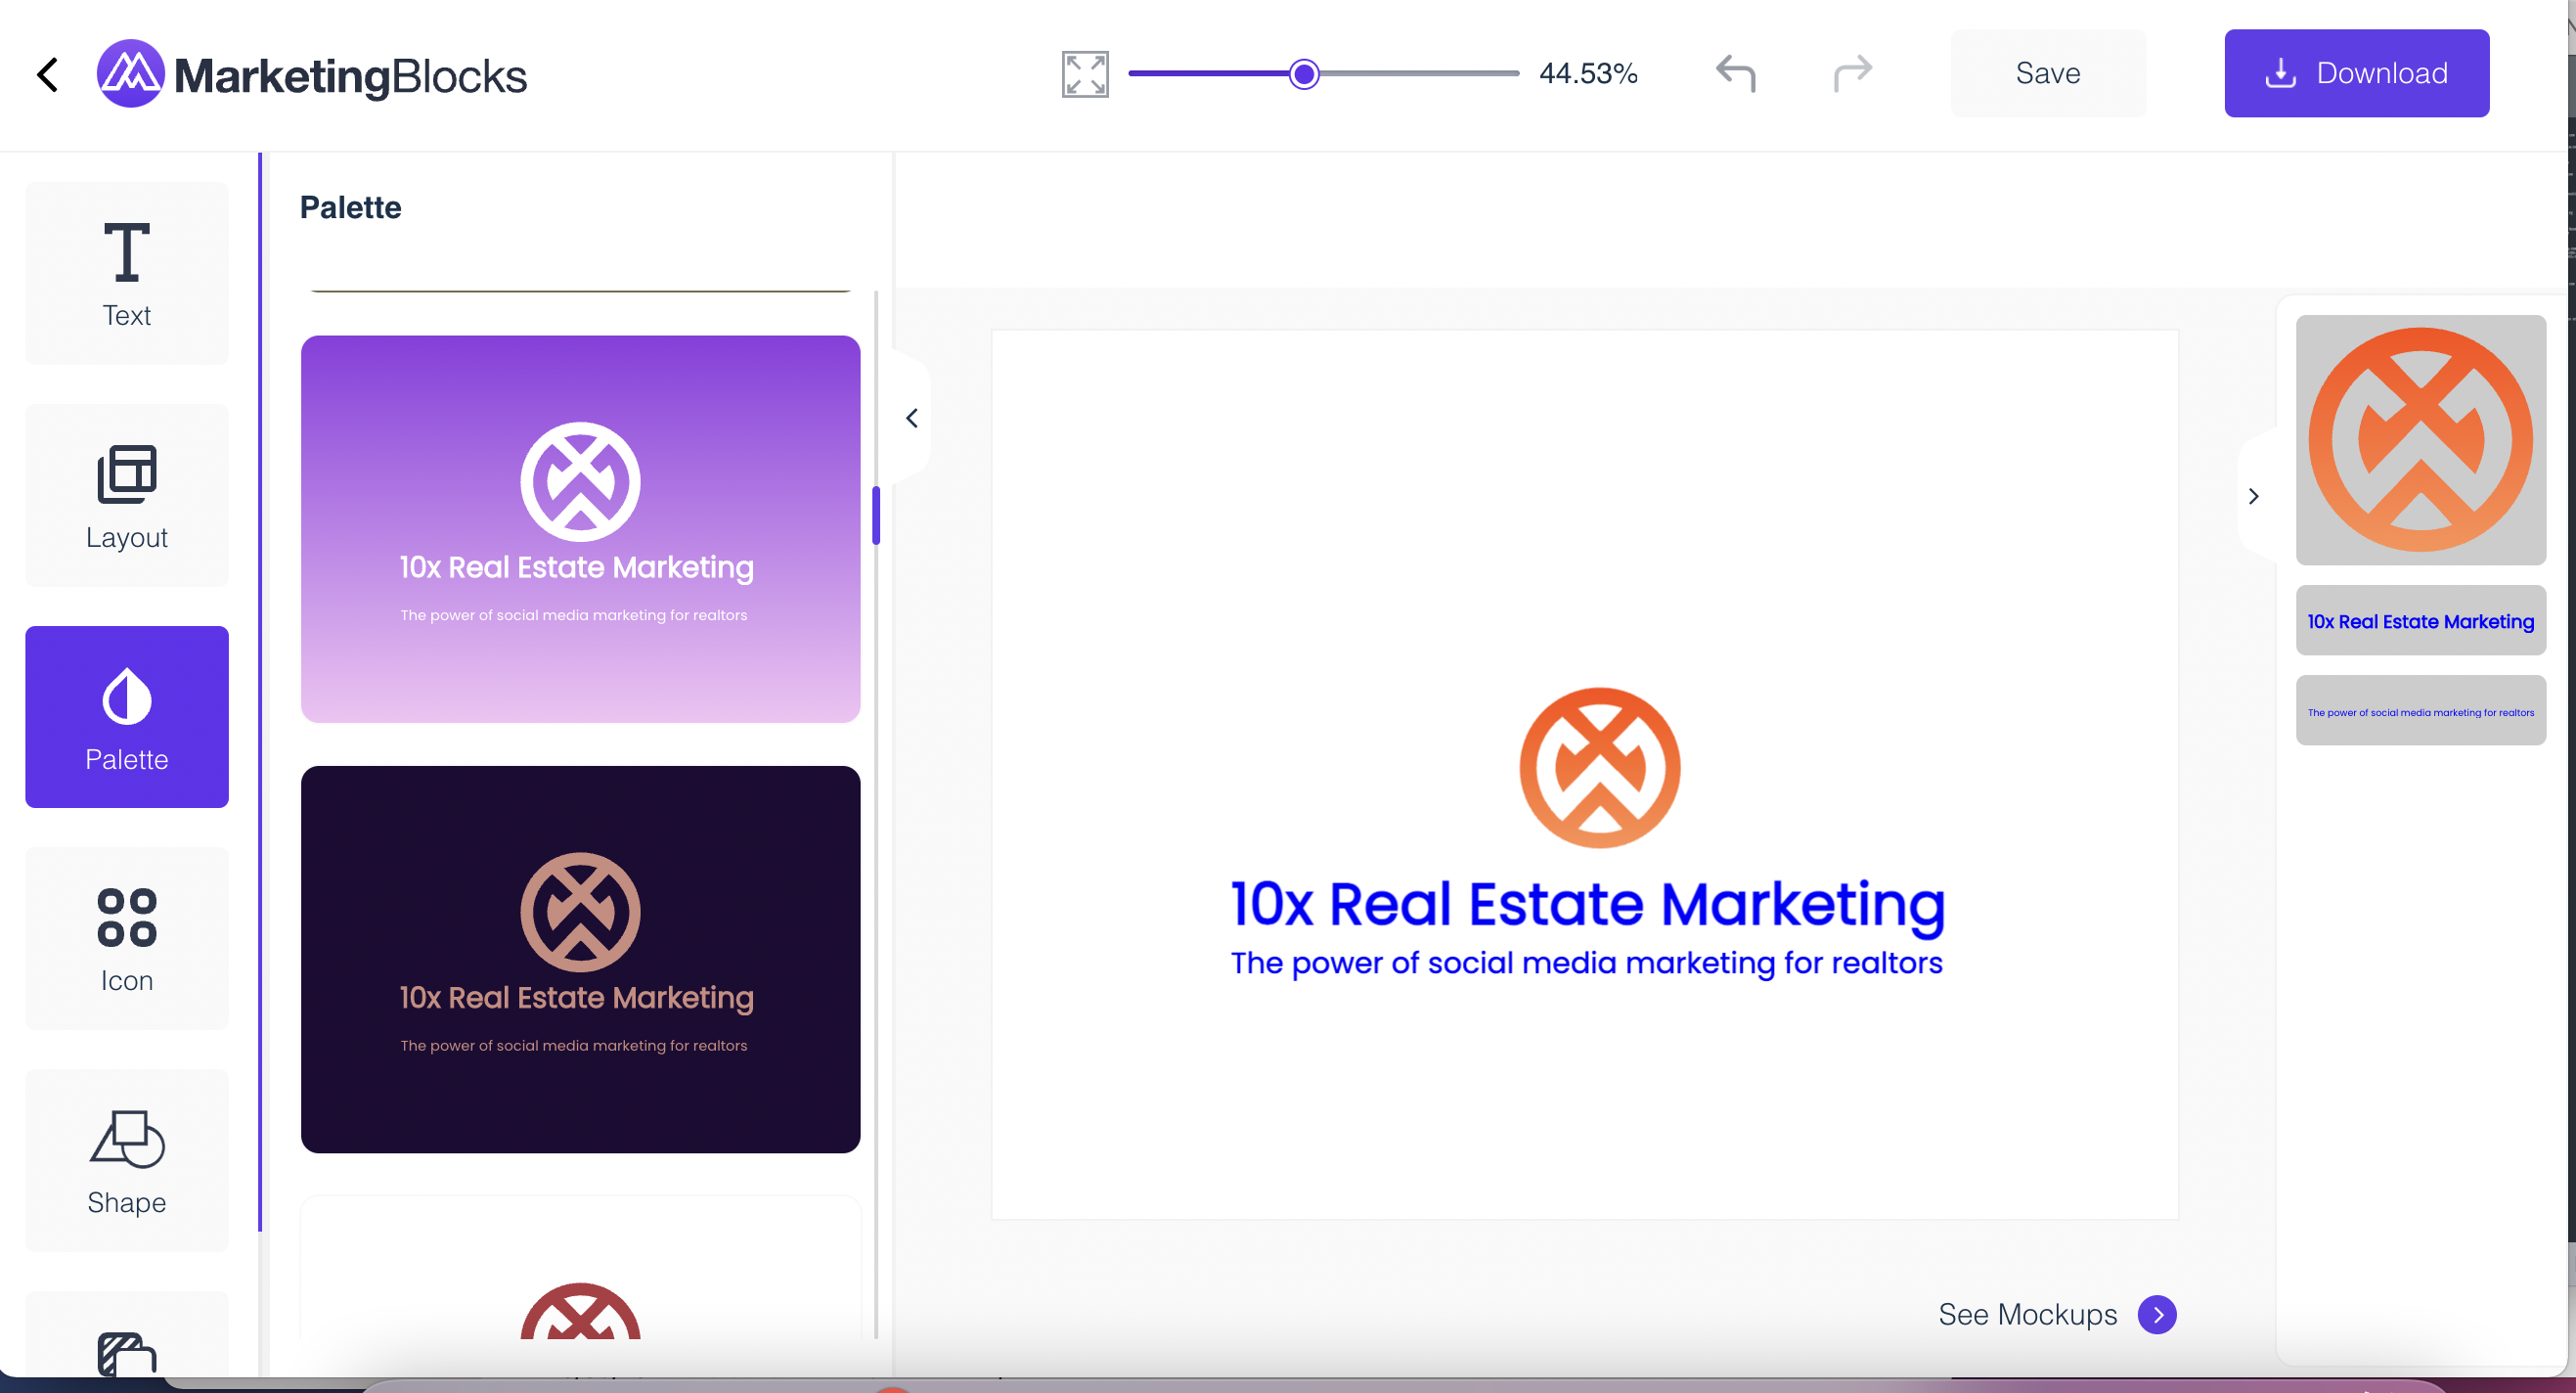
Task: Click the MarketingBlocks logo icon
Action: pyautogui.click(x=131, y=74)
